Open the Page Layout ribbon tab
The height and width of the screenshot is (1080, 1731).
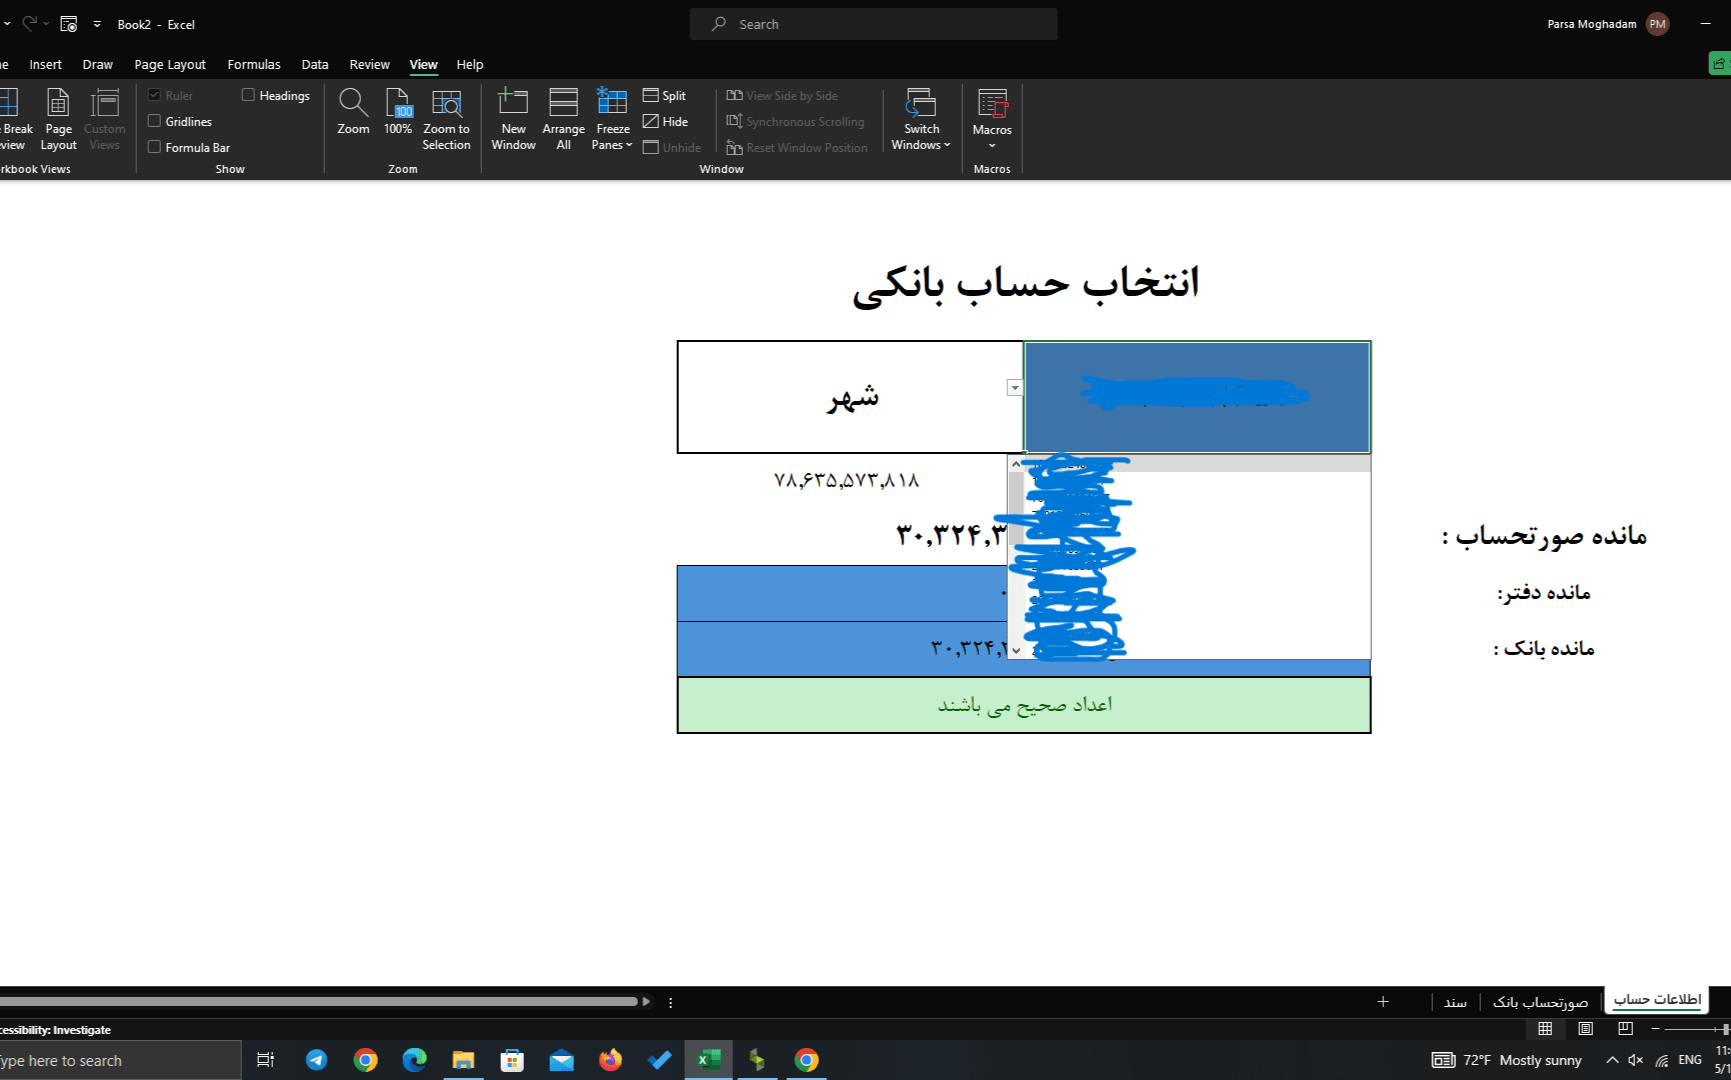[170, 64]
